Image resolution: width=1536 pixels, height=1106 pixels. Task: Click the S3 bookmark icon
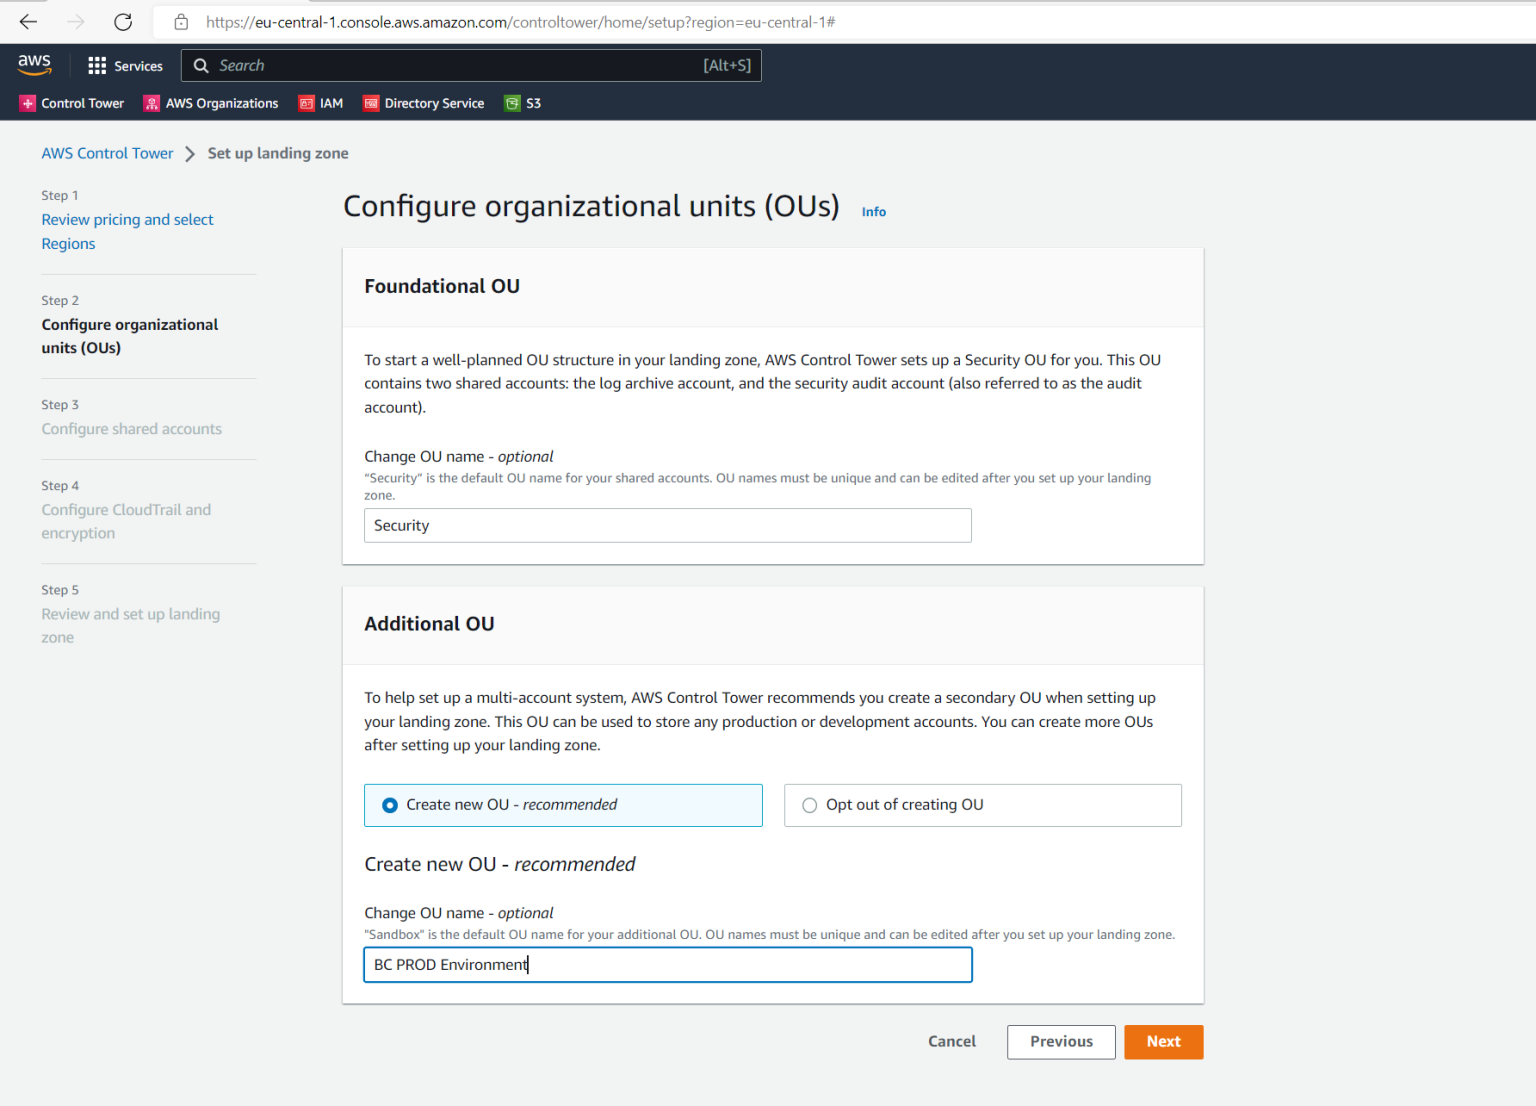513,103
